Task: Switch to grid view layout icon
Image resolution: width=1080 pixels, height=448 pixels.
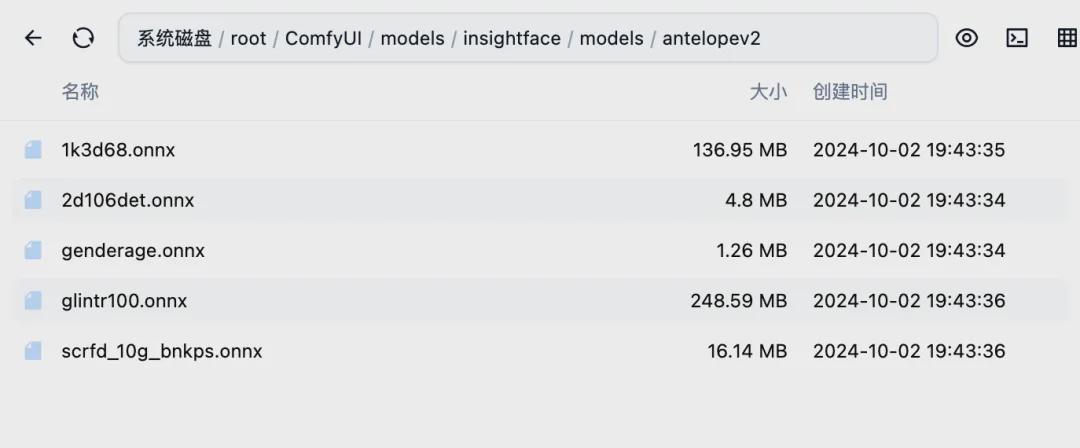Action: pyautogui.click(x=1066, y=38)
